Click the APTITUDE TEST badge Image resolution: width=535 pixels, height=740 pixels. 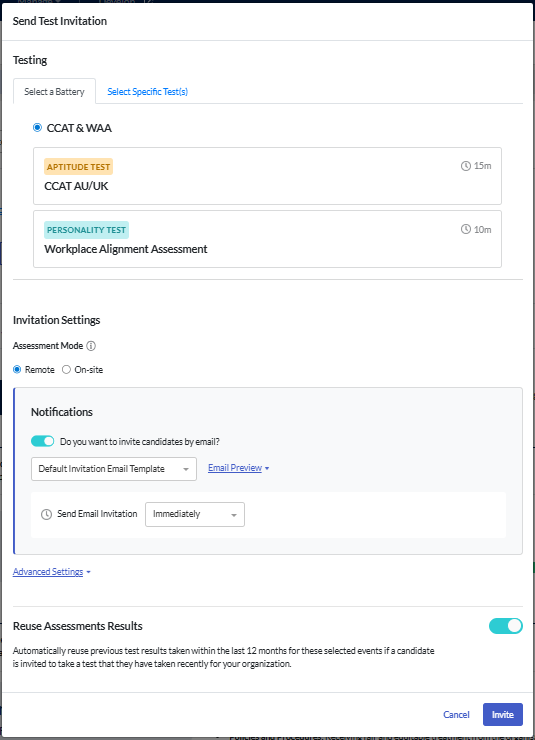point(78,167)
